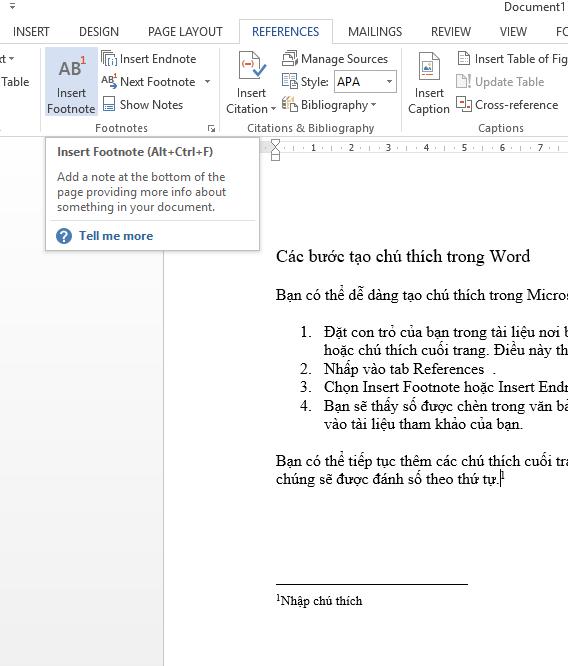Select the REFERENCES tab

tap(285, 32)
